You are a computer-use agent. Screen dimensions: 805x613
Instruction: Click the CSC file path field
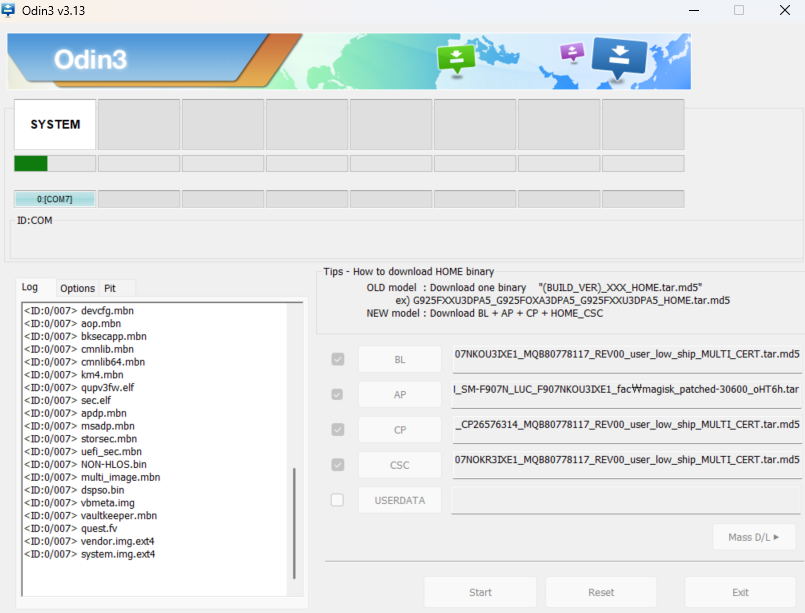click(x=627, y=465)
